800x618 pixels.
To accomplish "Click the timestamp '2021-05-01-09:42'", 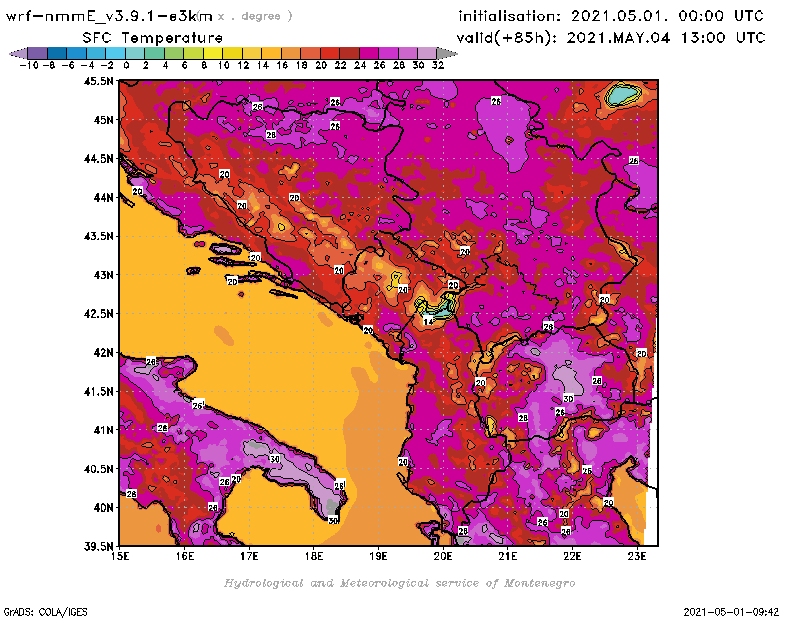I will [x=731, y=612].
